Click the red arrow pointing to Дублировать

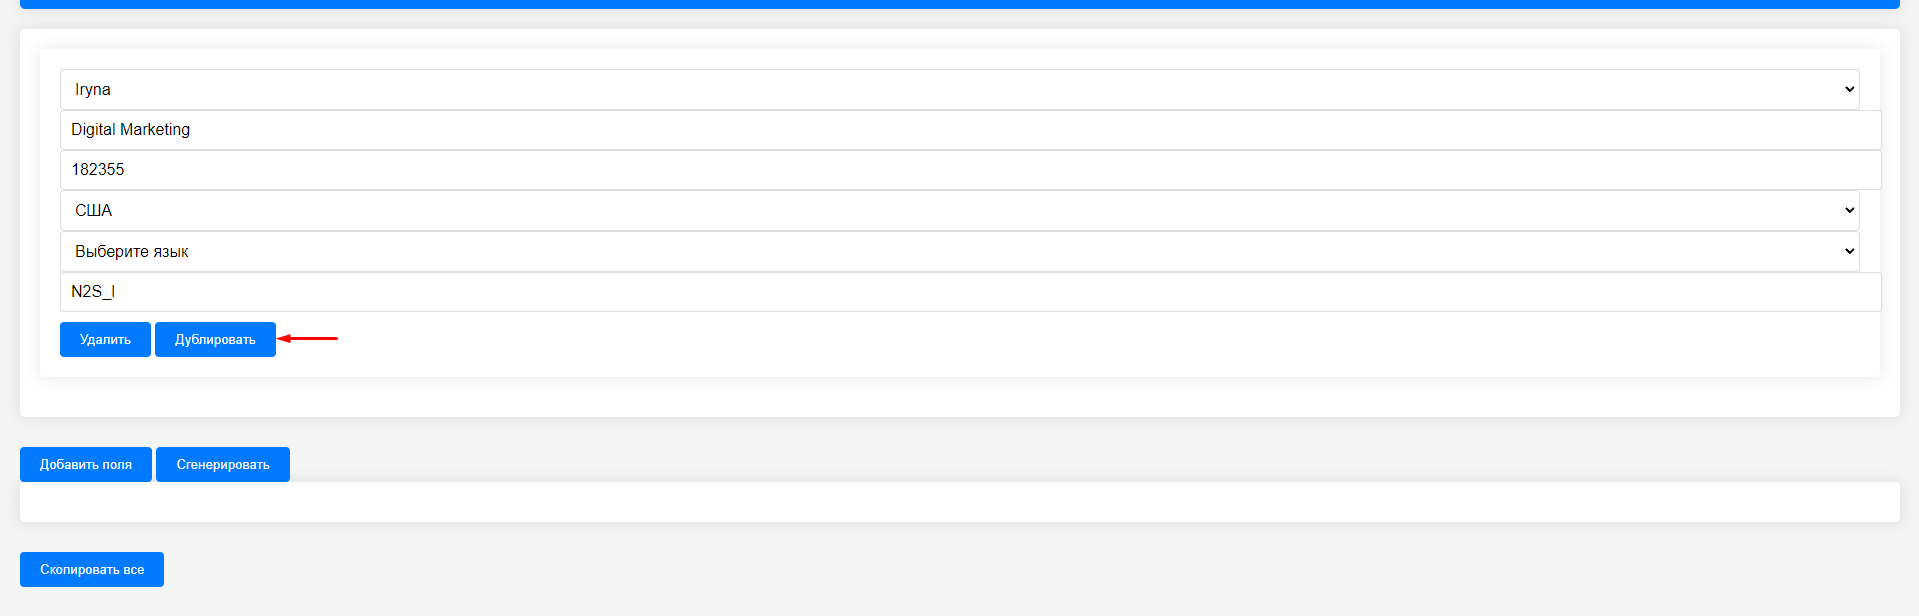click(307, 338)
